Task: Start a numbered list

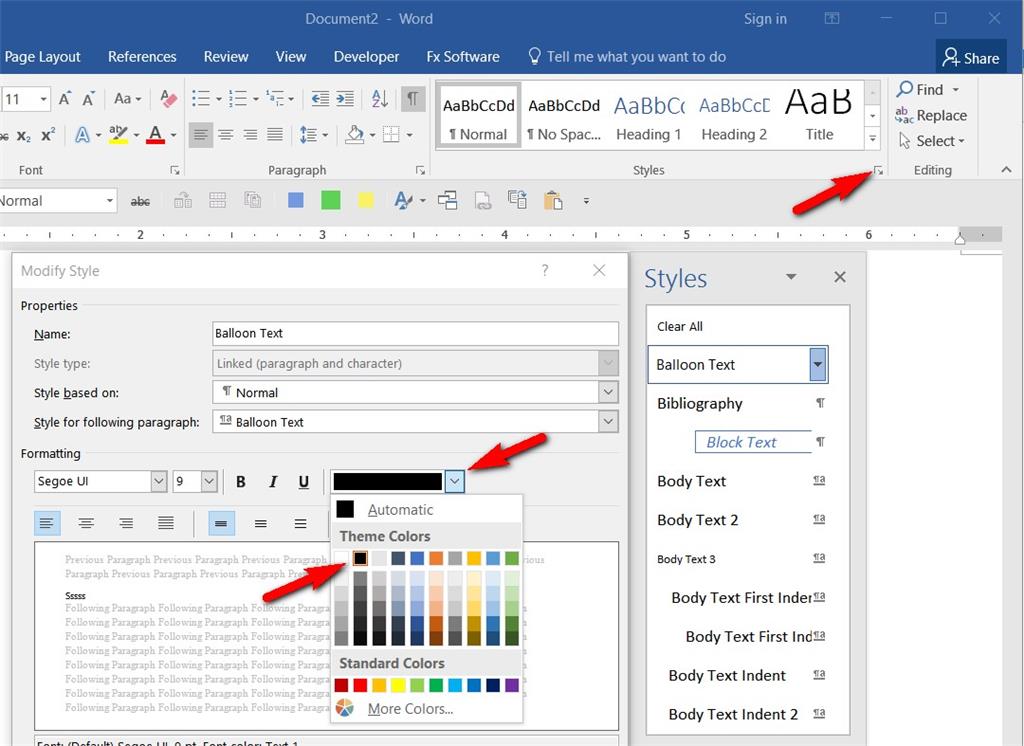Action: tap(237, 99)
